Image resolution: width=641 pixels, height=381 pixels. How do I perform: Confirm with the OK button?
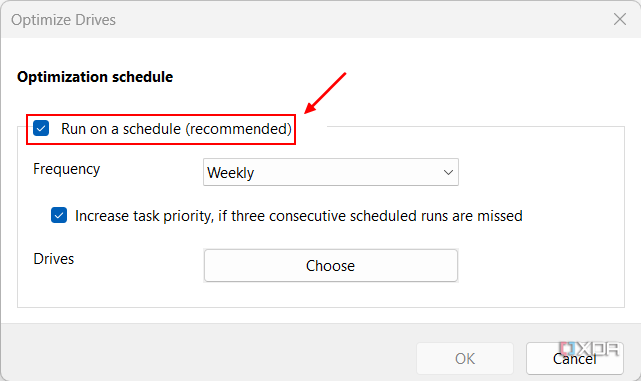click(x=465, y=359)
